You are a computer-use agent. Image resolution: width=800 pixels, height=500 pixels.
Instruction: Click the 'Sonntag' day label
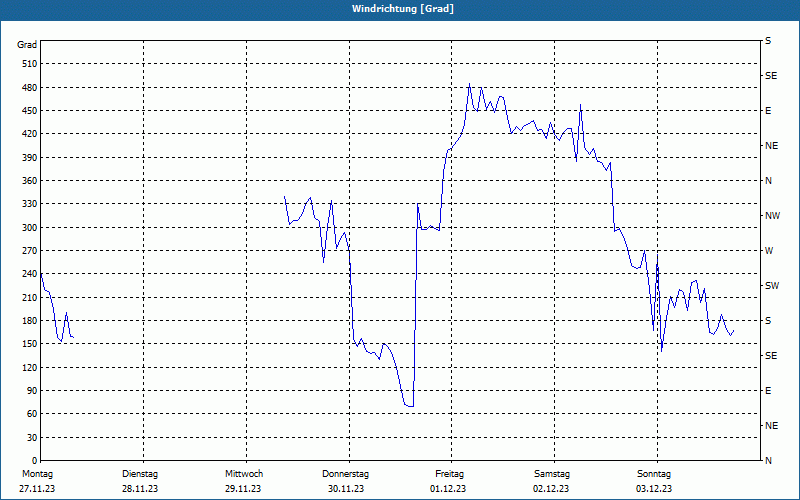(654, 474)
